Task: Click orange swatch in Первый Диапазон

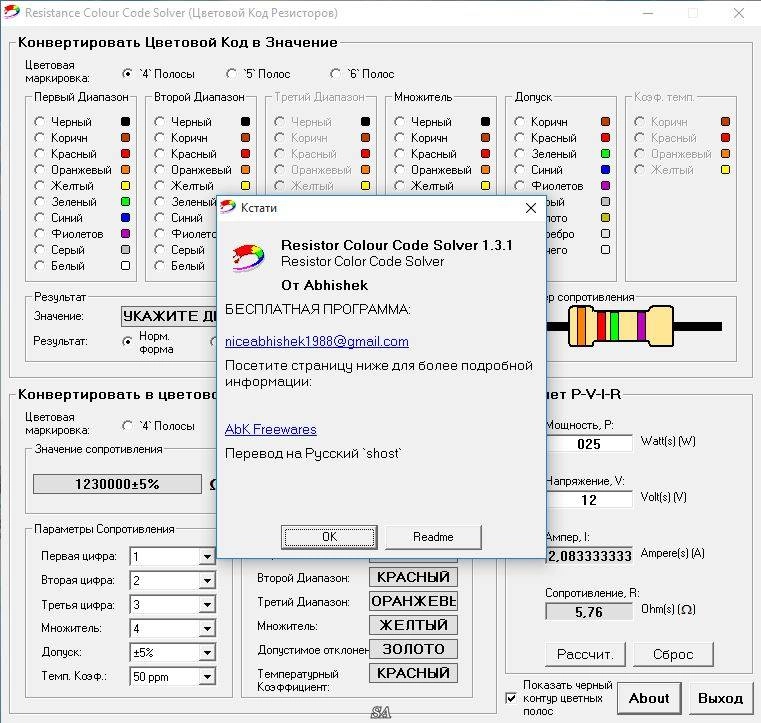Action: pyautogui.click(x=125, y=169)
